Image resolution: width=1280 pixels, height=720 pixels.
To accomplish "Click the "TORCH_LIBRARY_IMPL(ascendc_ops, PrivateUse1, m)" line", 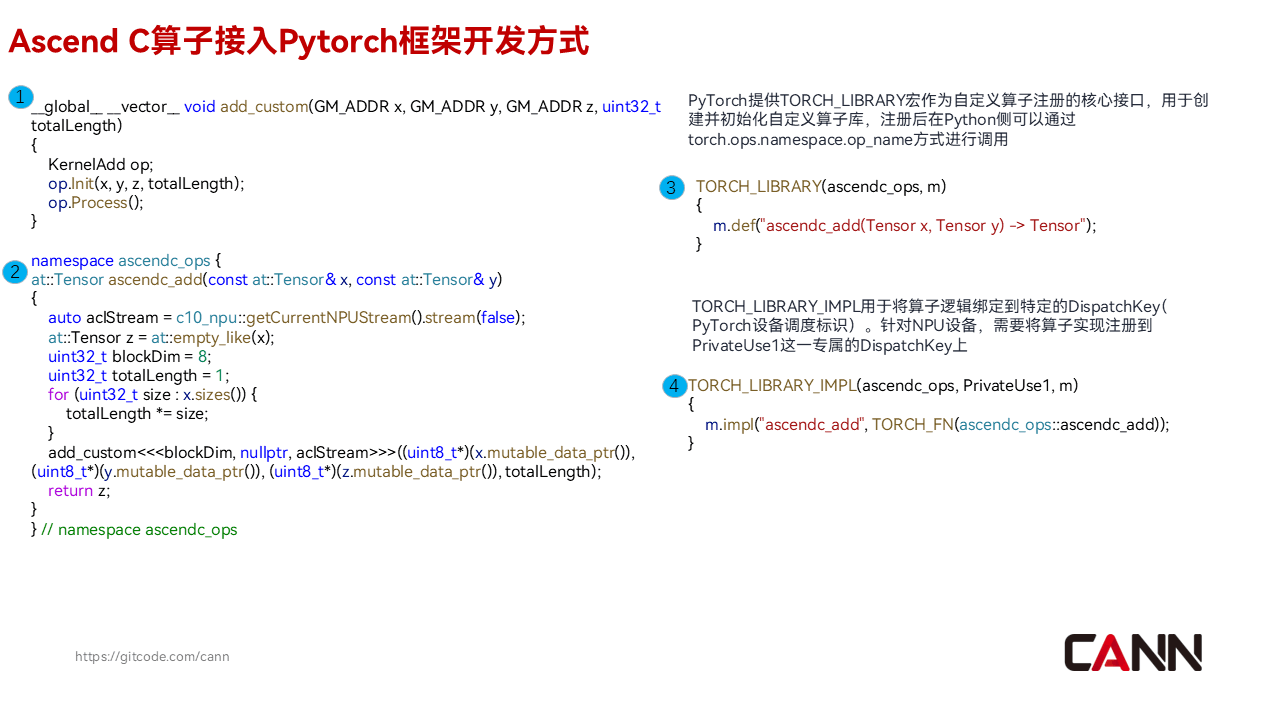I will pyautogui.click(x=883, y=385).
